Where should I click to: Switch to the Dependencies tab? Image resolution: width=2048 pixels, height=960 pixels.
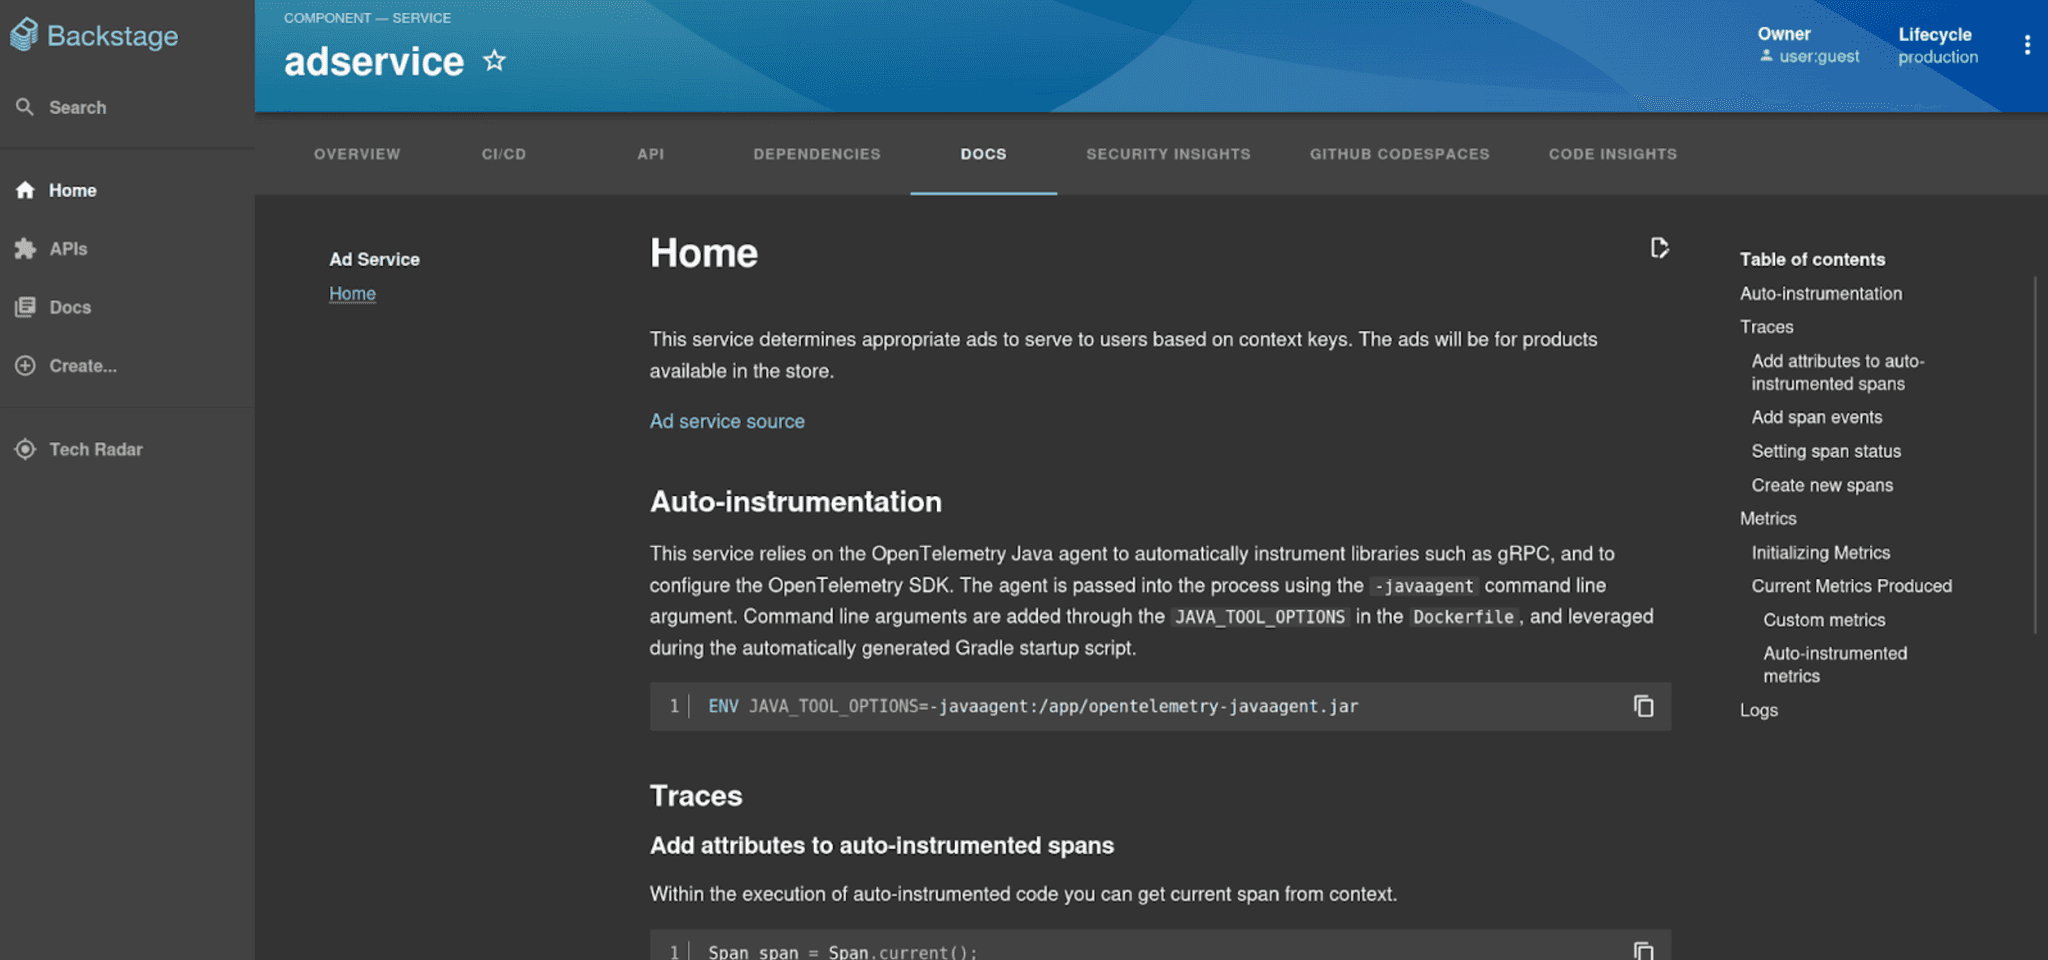(816, 154)
